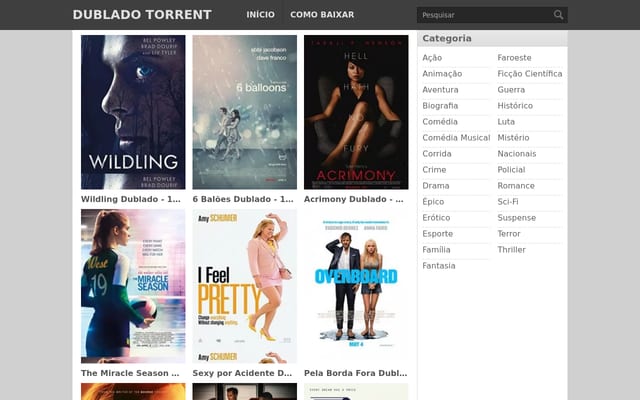Select the Épico category
Image resolution: width=640 pixels, height=400 pixels.
[x=433, y=202]
